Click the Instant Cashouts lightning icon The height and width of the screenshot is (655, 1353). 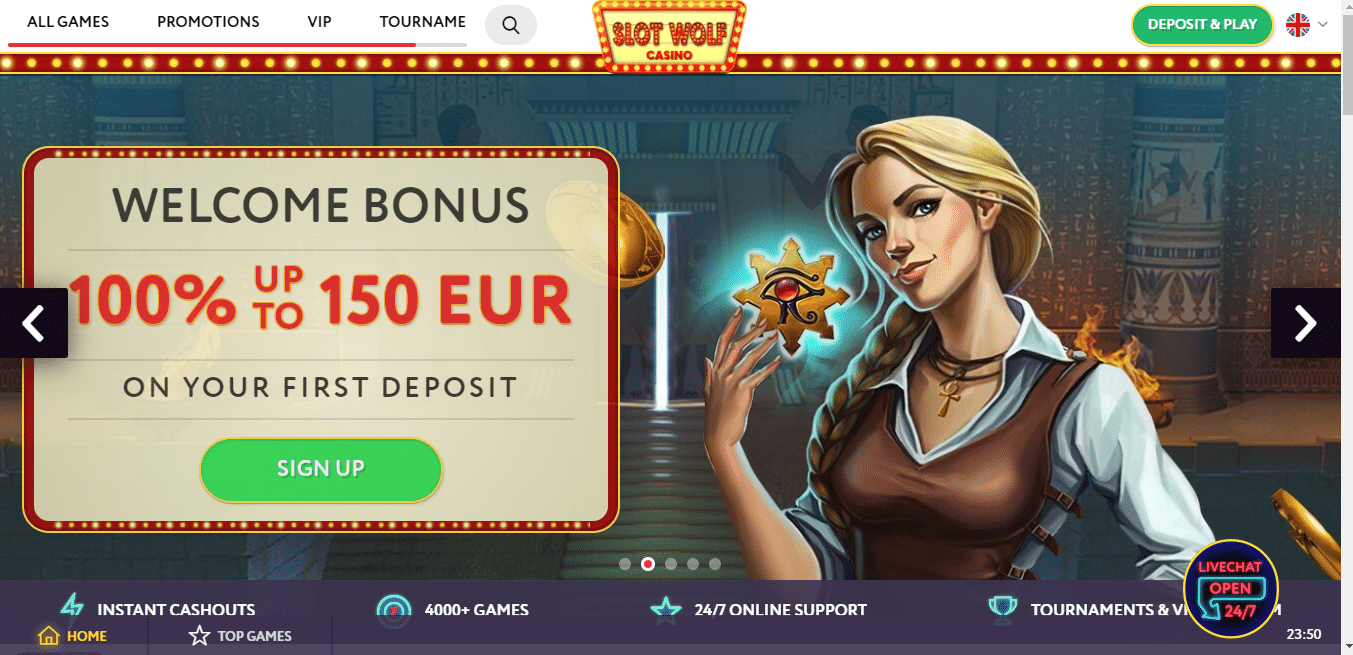pyautogui.click(x=72, y=607)
